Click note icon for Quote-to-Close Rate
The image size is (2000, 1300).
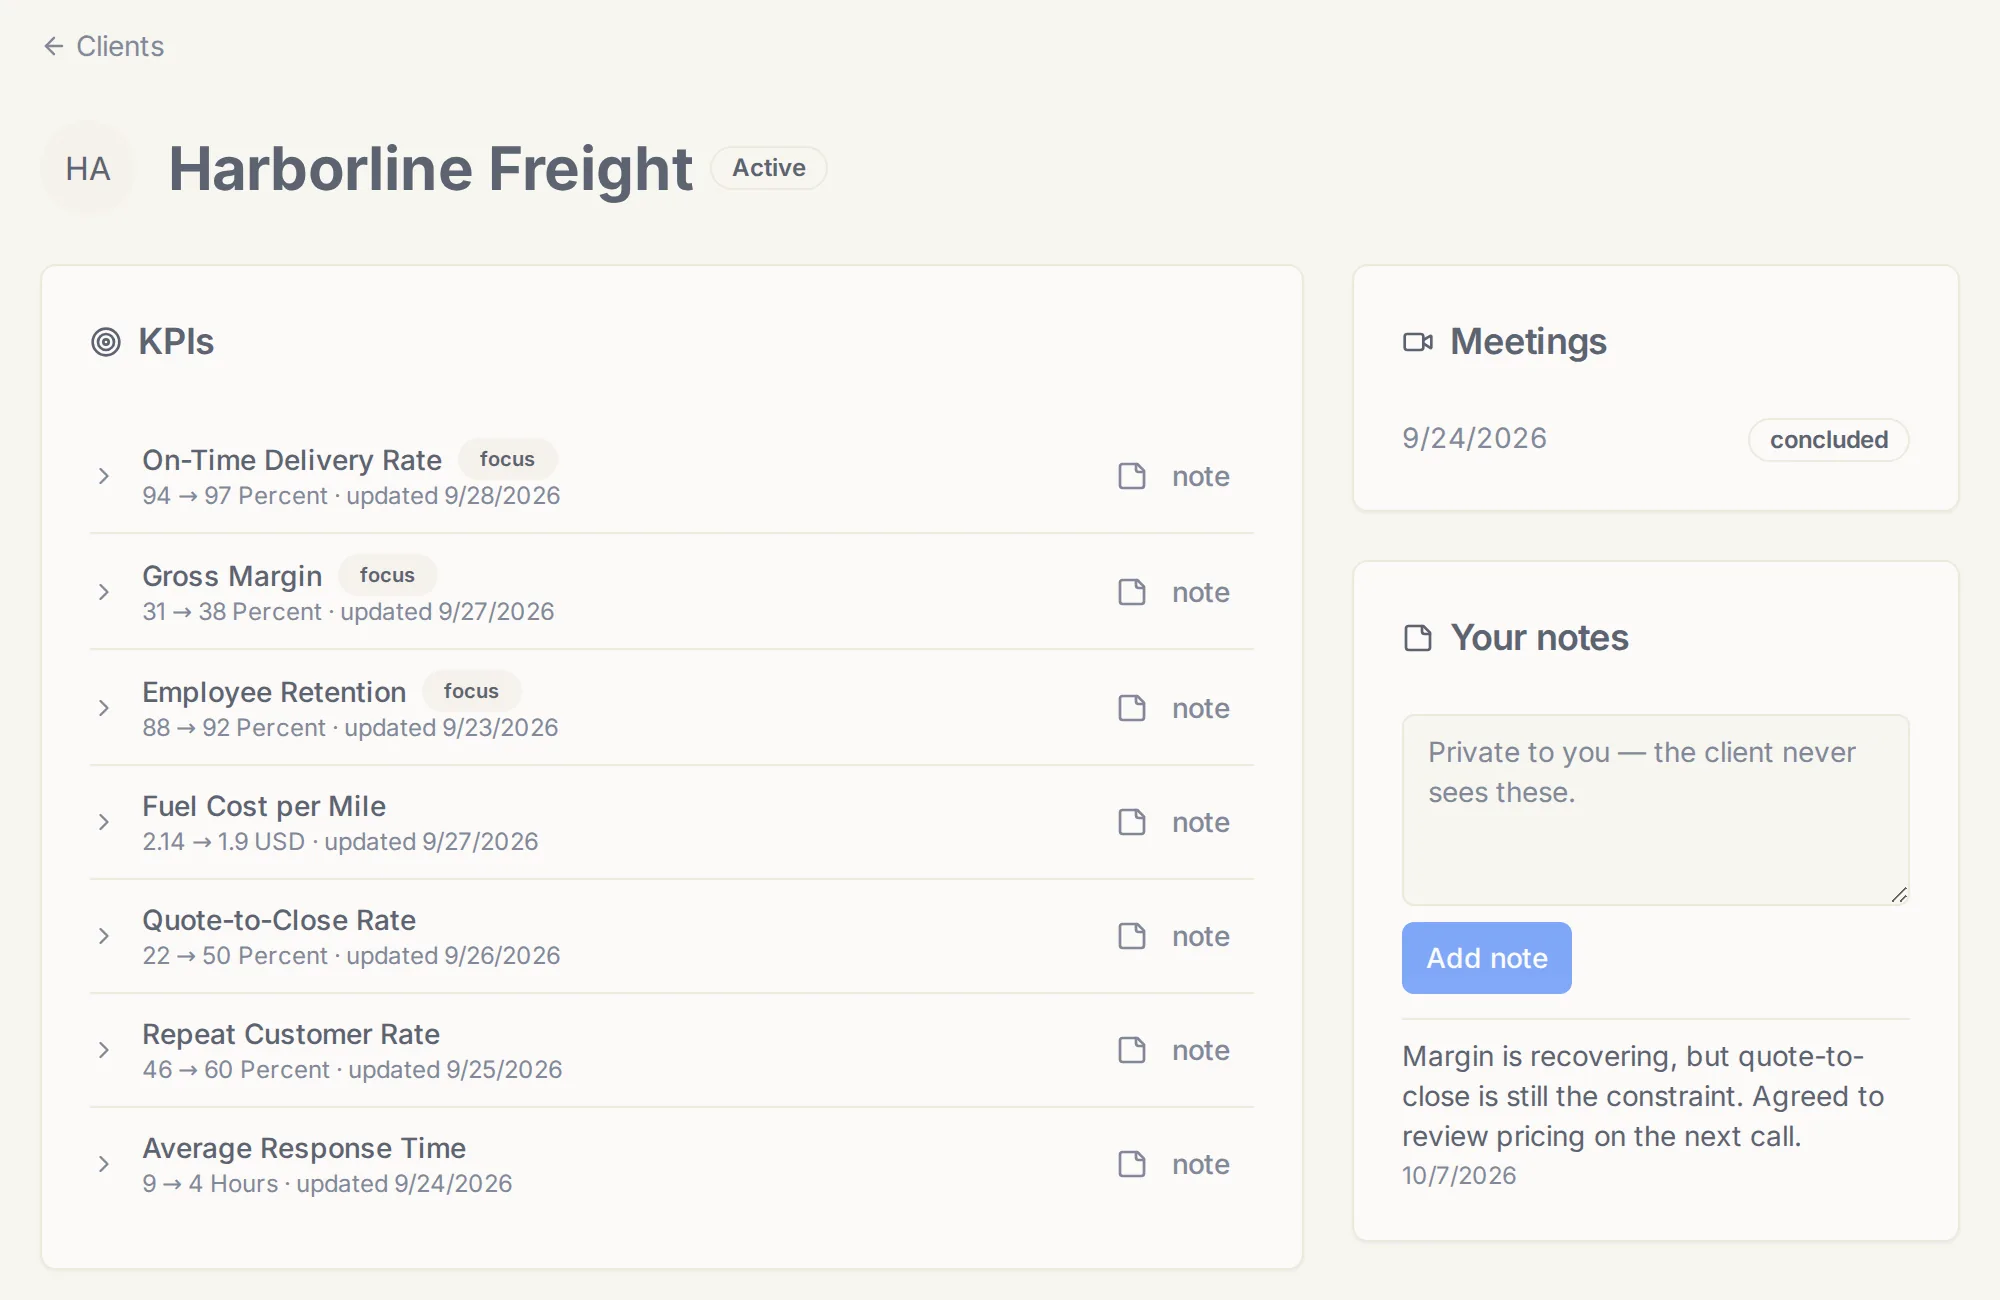click(x=1132, y=936)
